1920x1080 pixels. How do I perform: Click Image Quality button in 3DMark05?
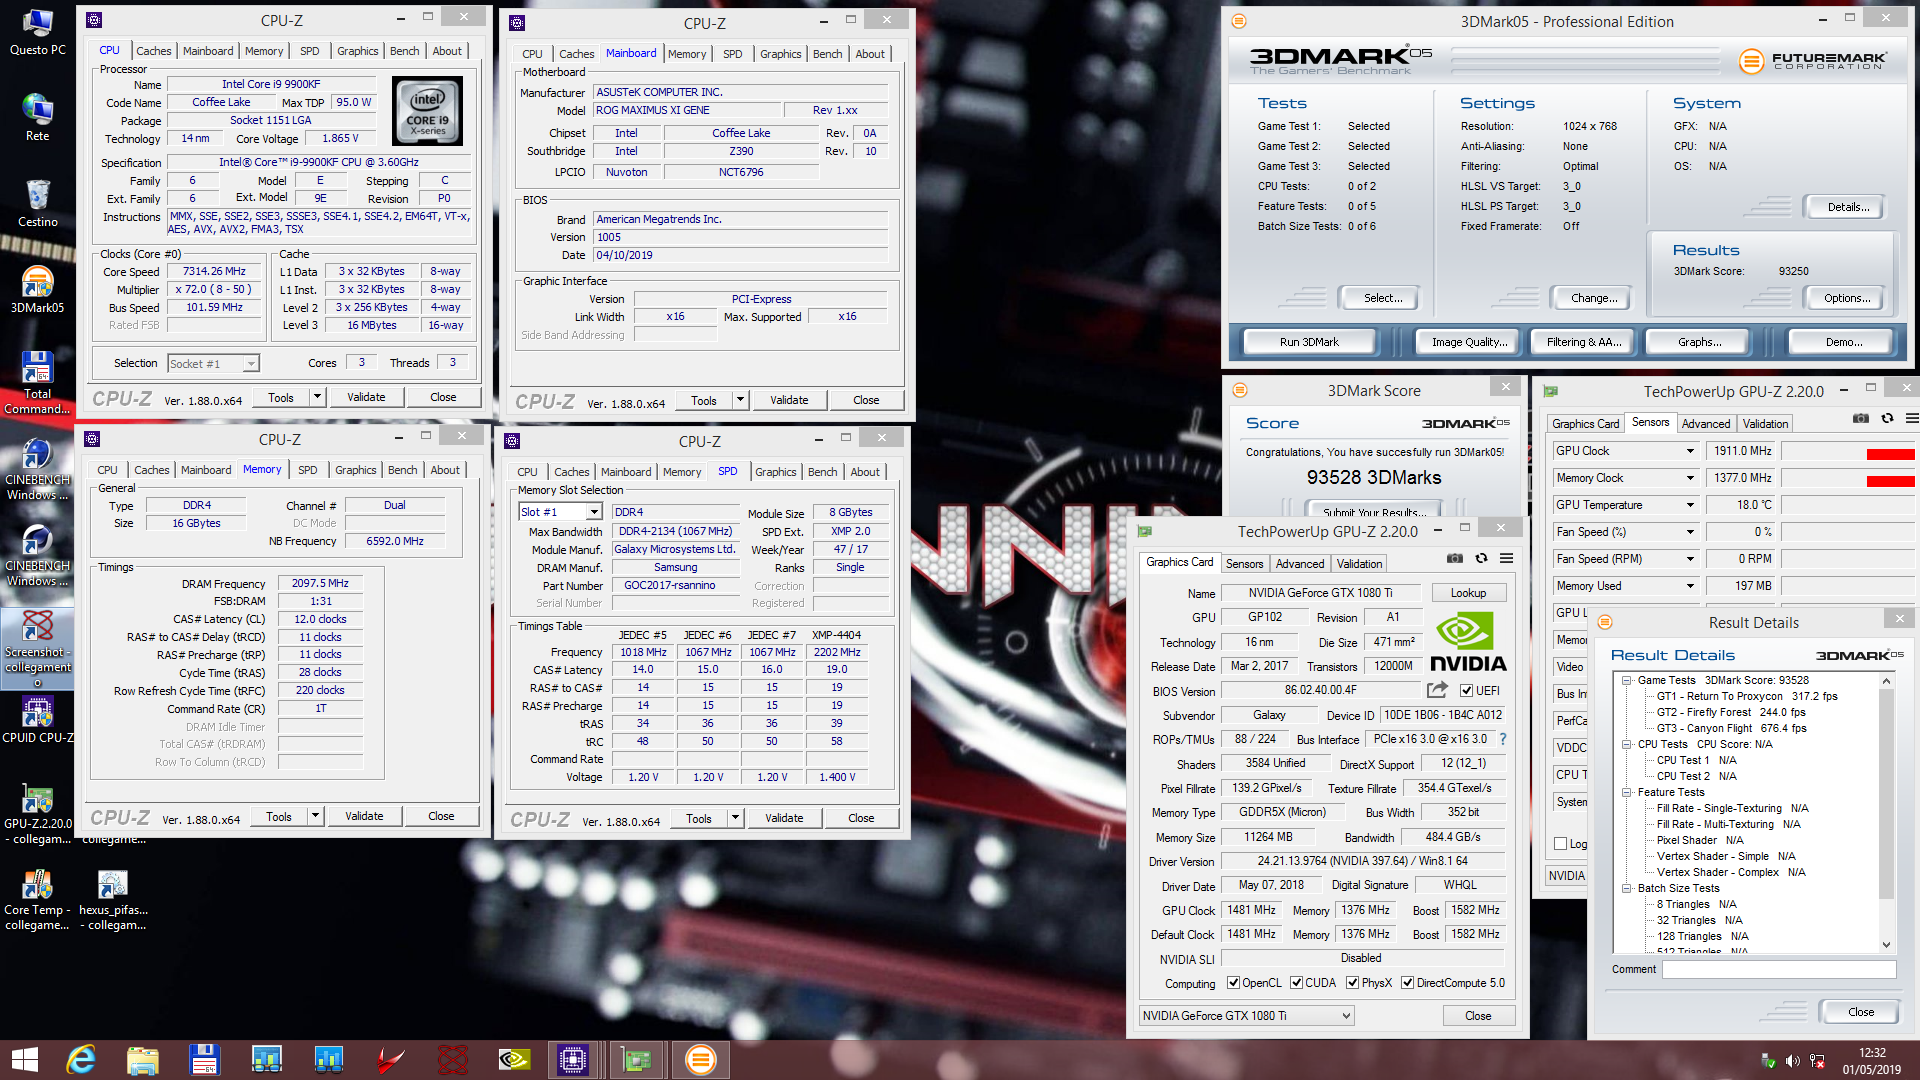1469,342
